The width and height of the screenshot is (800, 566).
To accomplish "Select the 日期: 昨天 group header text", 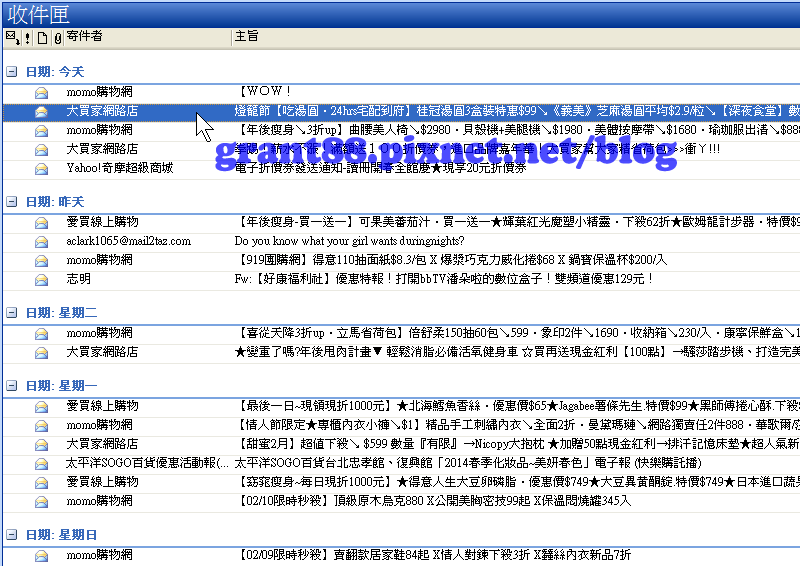I will coord(55,202).
